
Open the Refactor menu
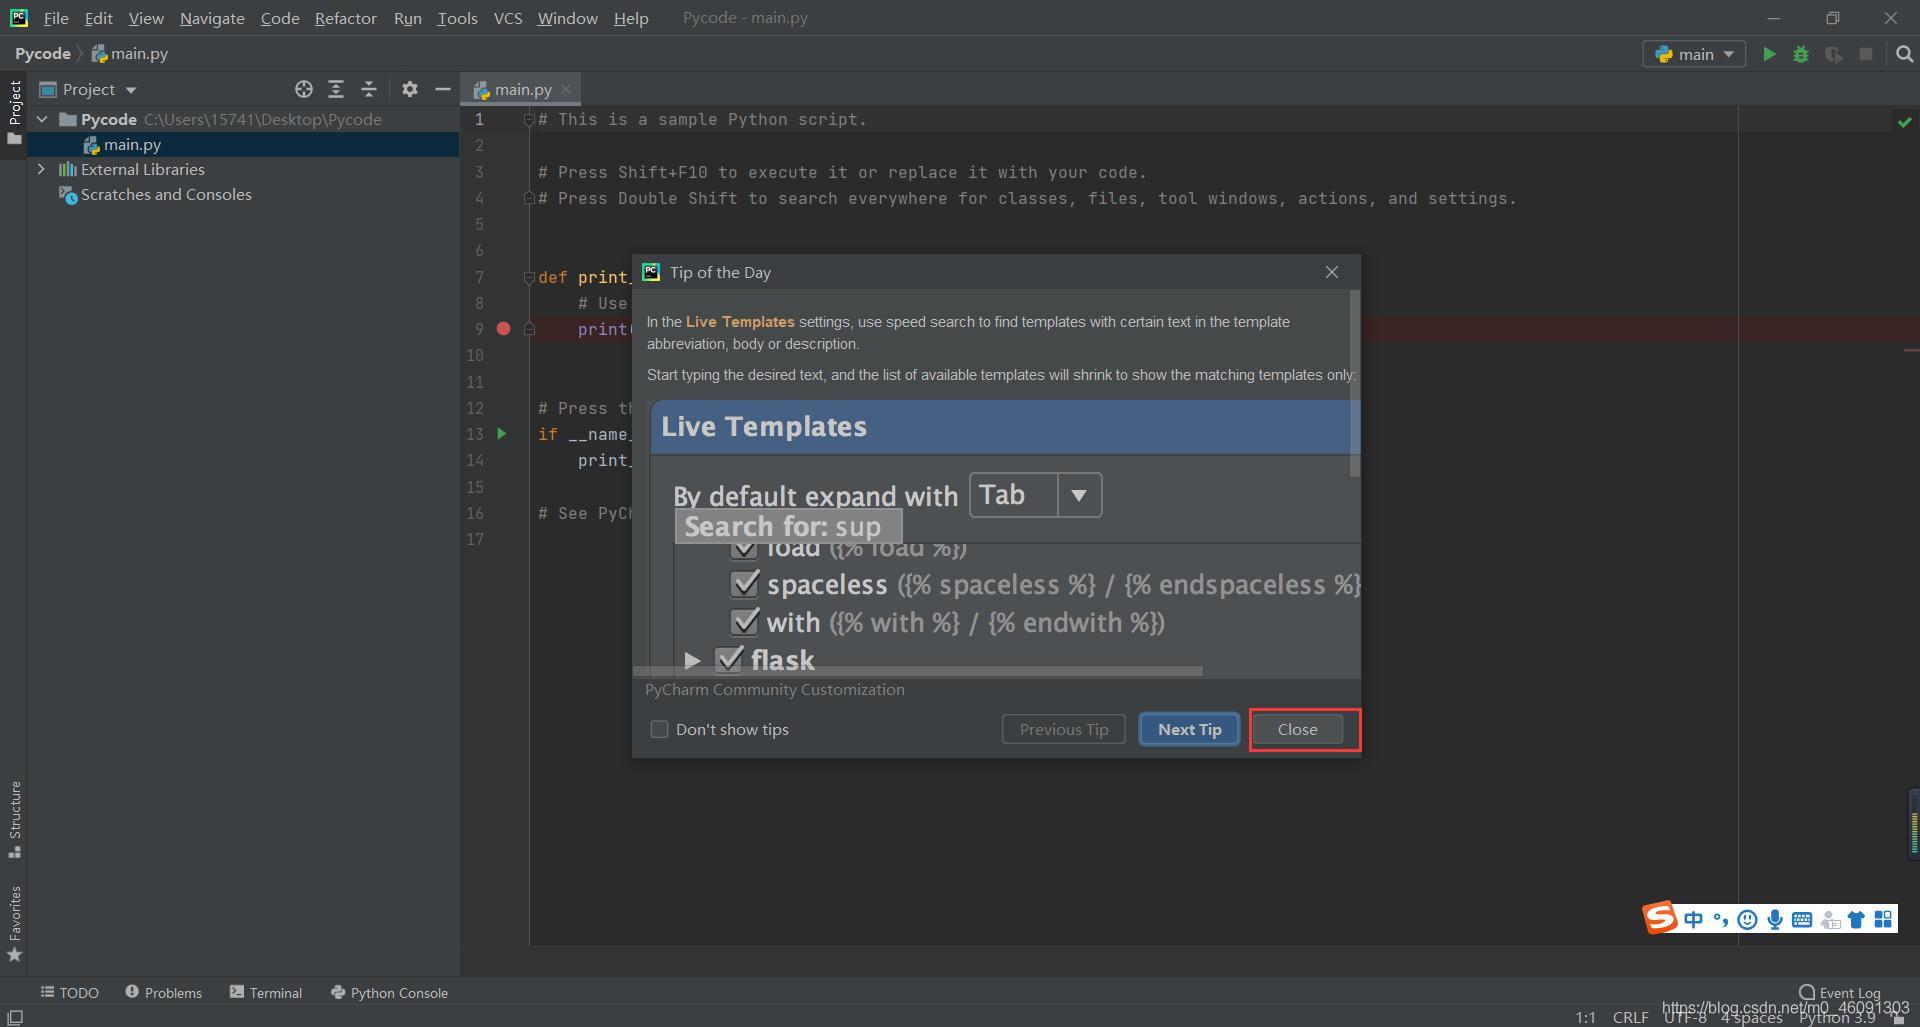(x=345, y=18)
